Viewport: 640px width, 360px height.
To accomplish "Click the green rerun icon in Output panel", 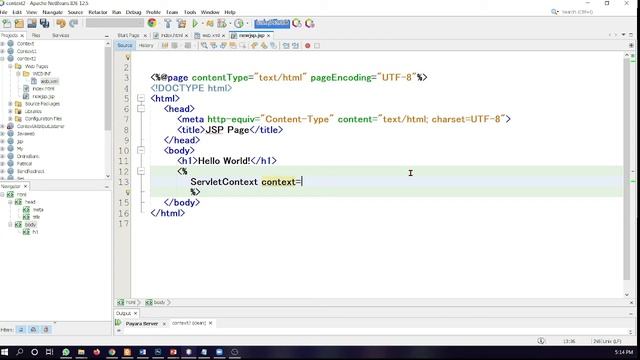I will 118,322.
